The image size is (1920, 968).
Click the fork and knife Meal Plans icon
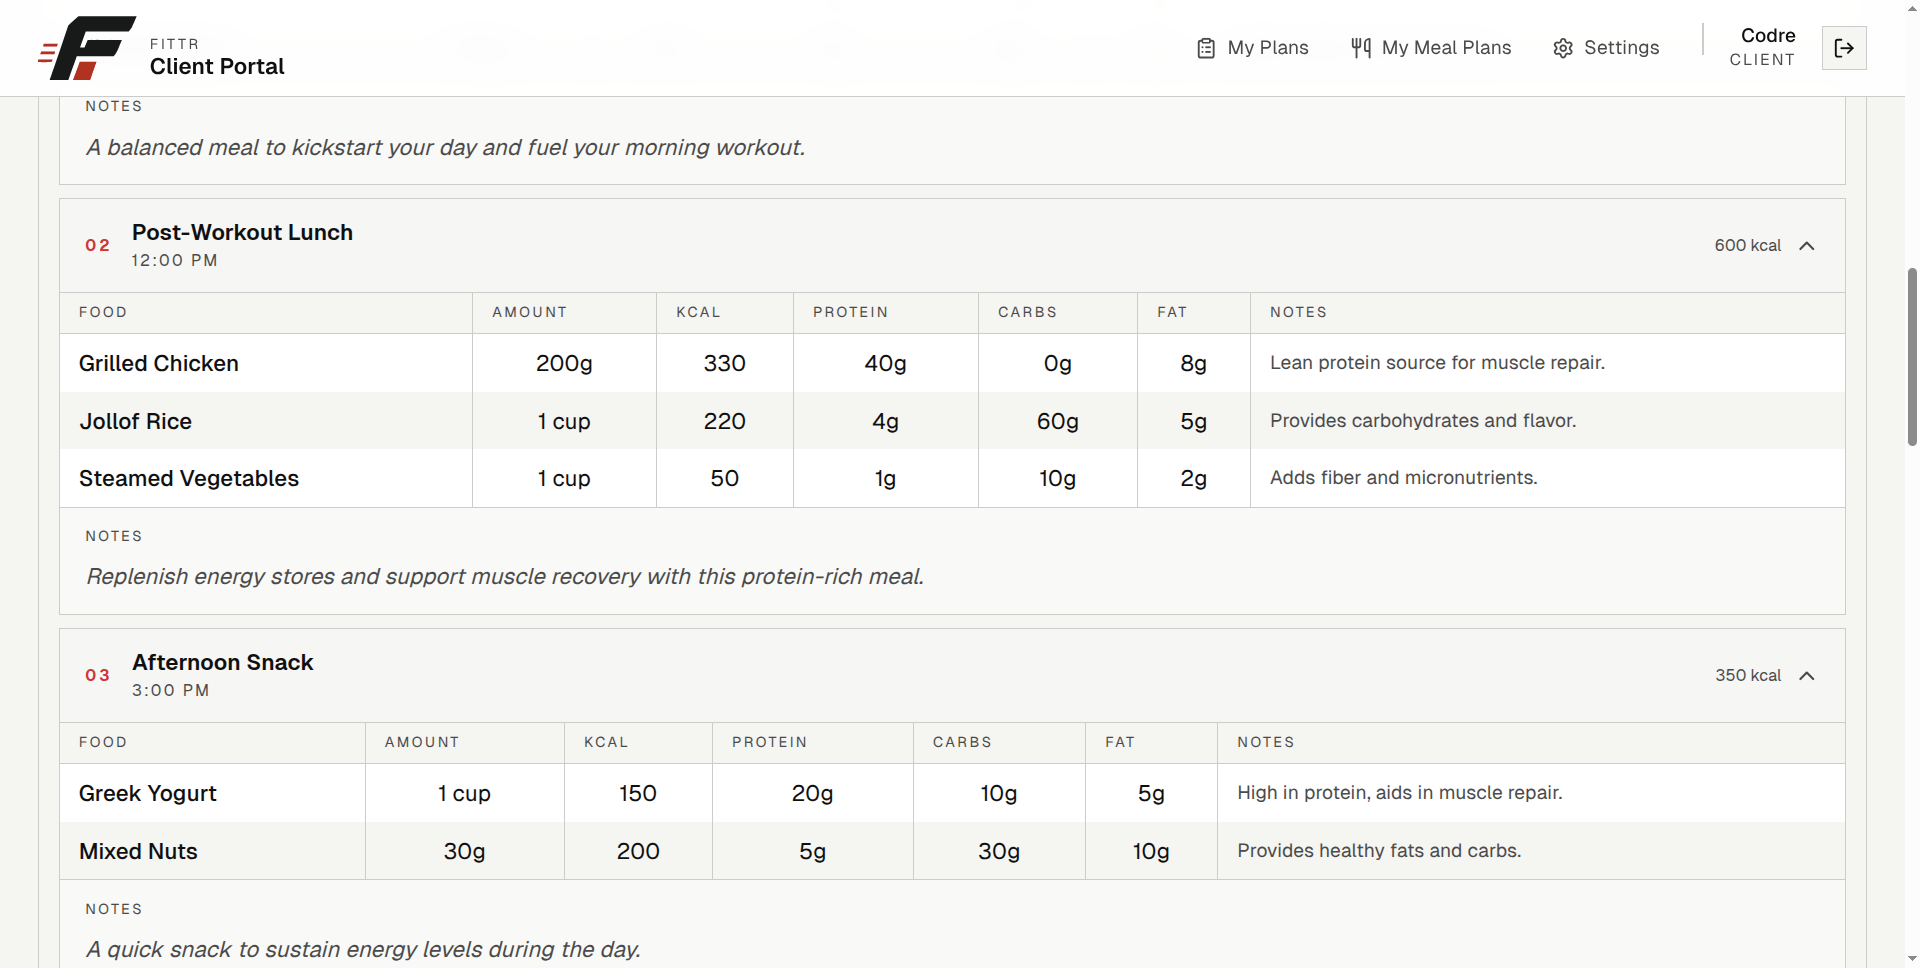1361,48
